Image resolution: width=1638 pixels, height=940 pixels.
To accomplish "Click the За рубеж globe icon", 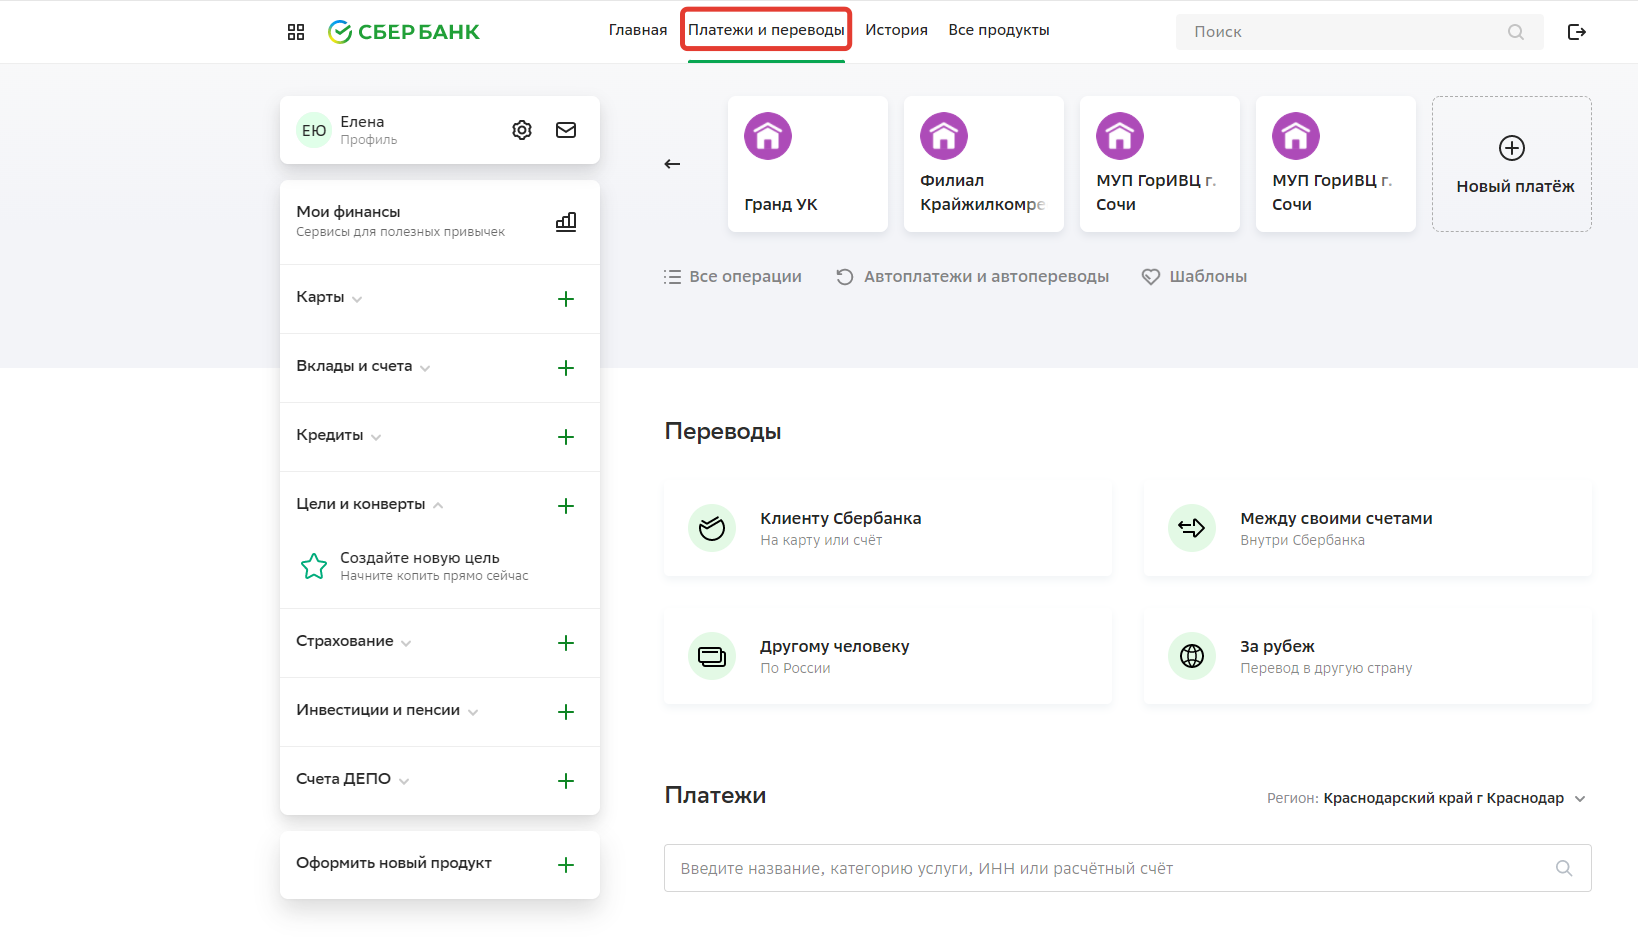I will (1192, 656).
